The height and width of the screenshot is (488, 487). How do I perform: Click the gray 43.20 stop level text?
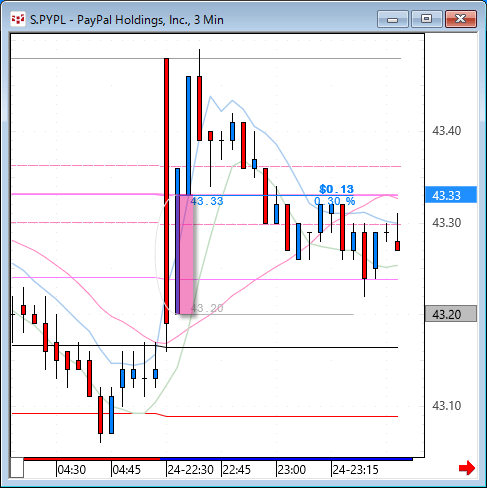click(207, 308)
